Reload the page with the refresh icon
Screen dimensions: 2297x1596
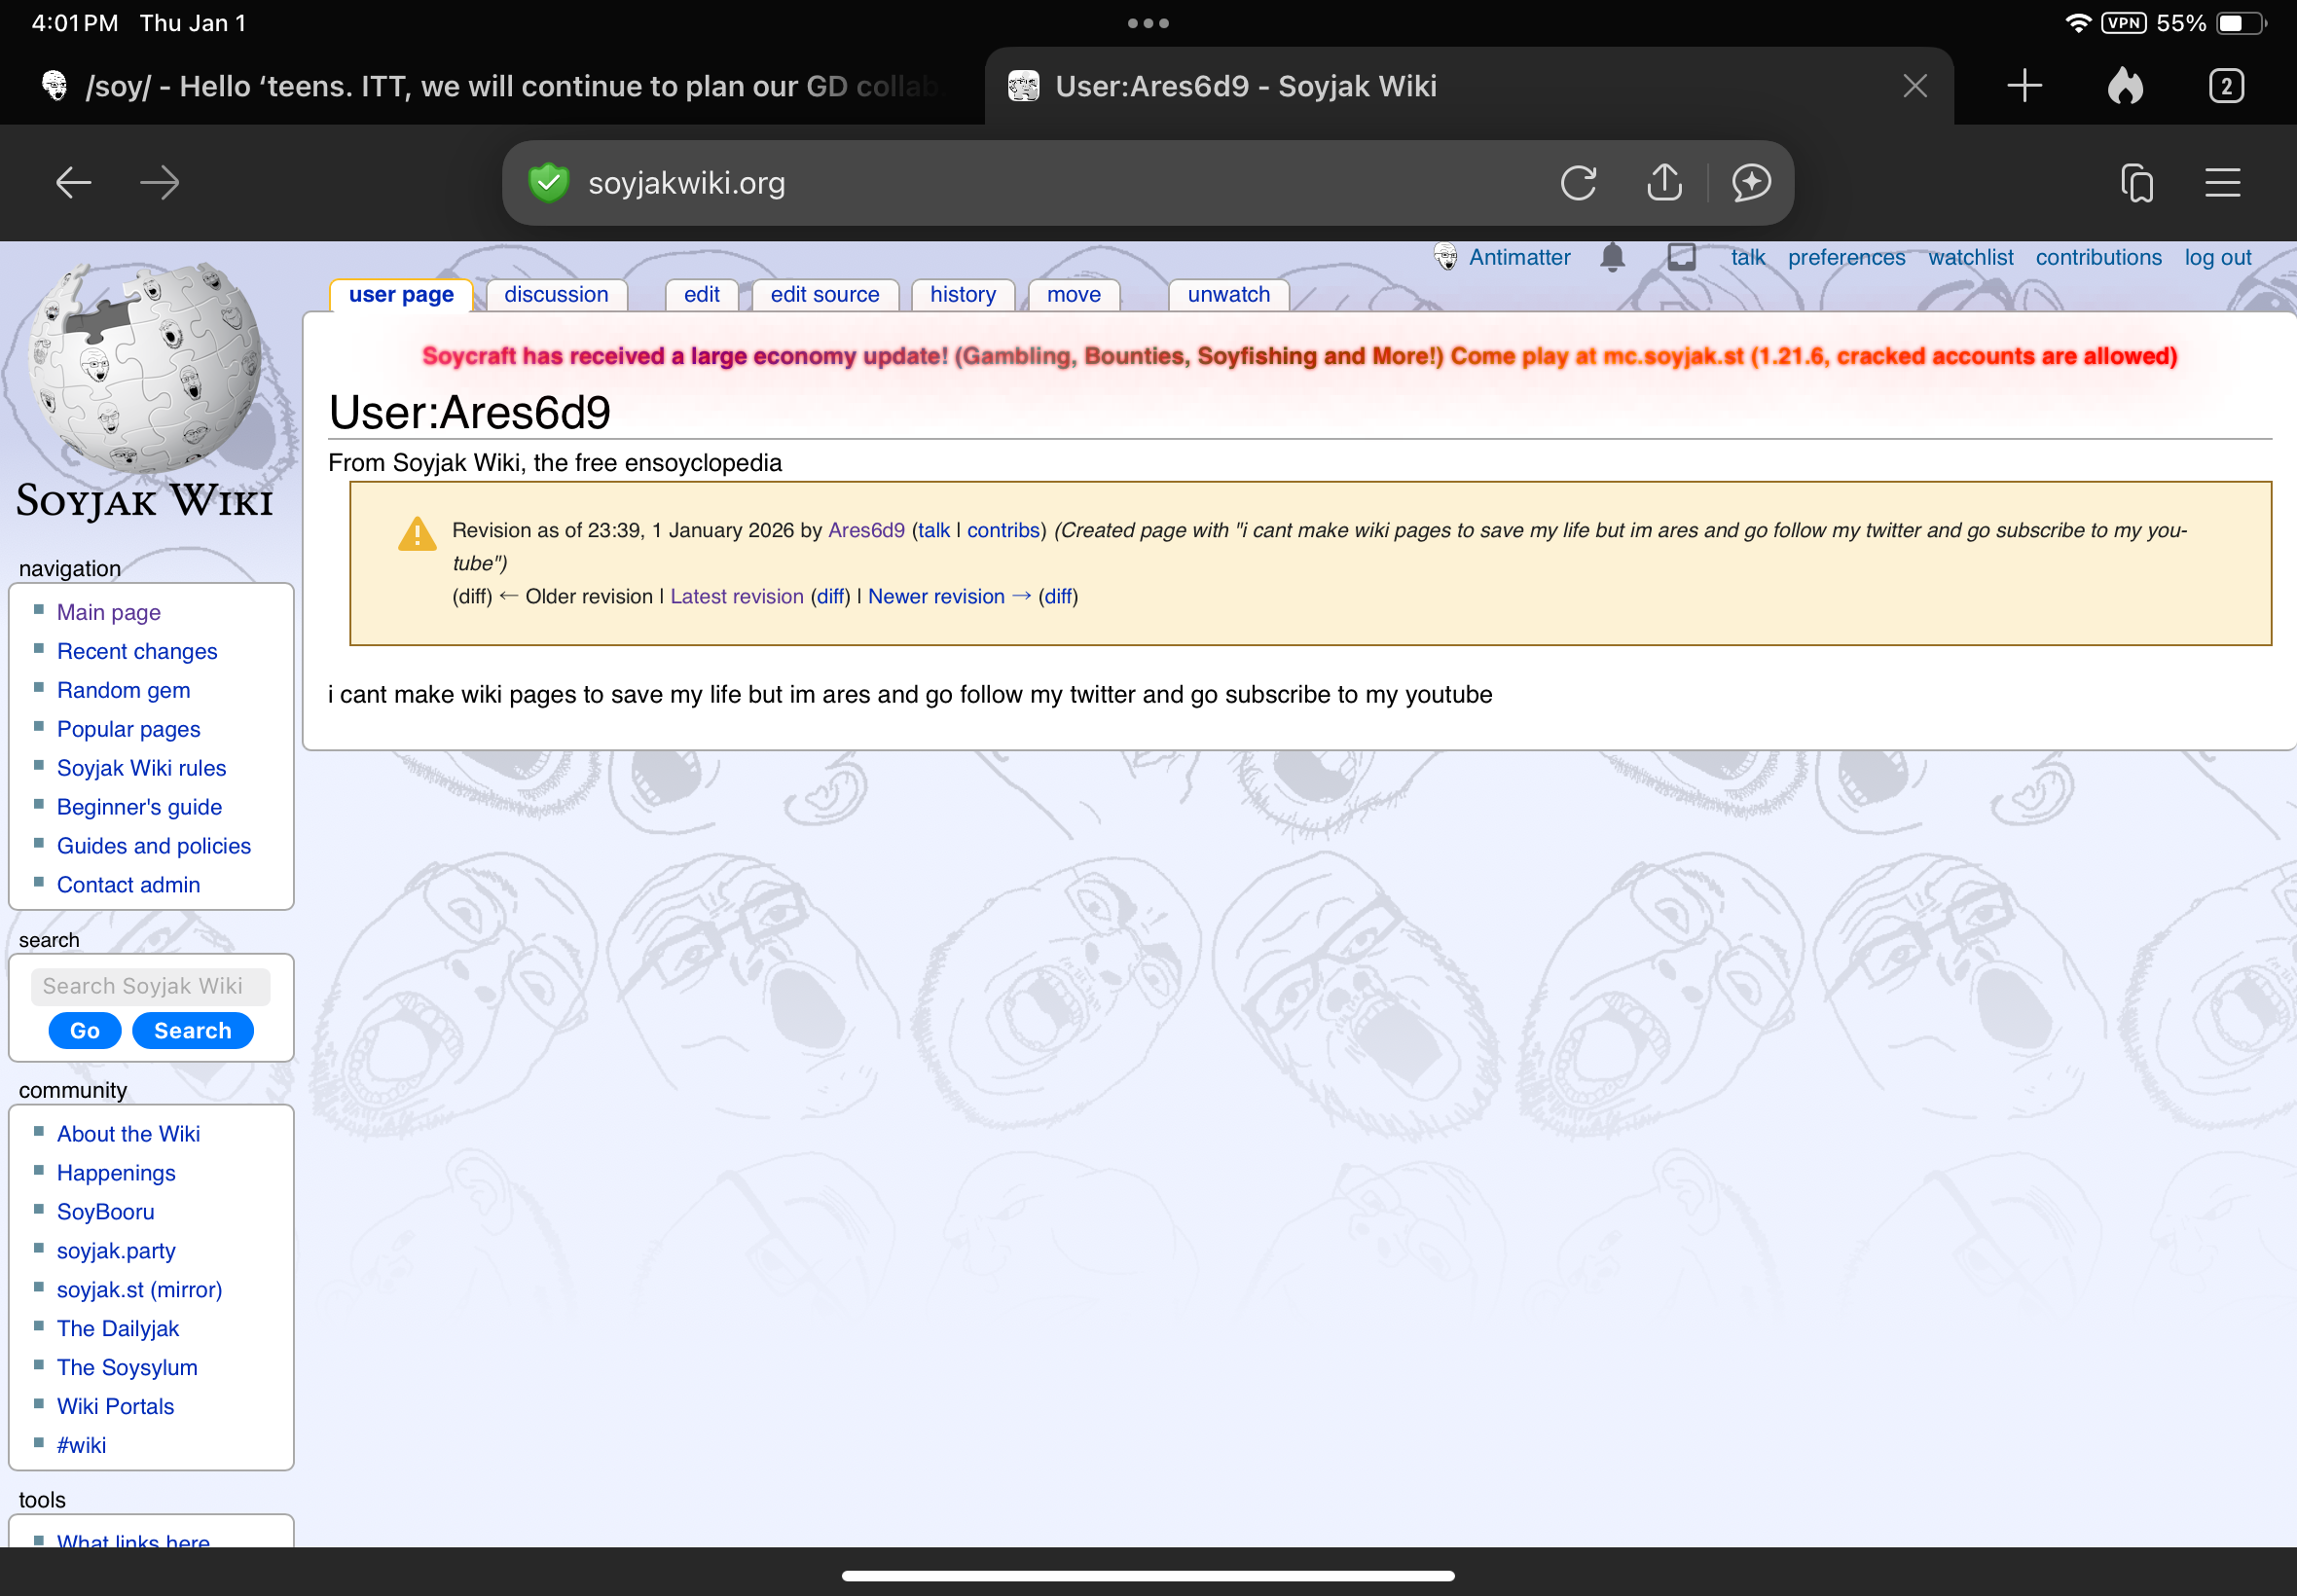[x=1578, y=183]
